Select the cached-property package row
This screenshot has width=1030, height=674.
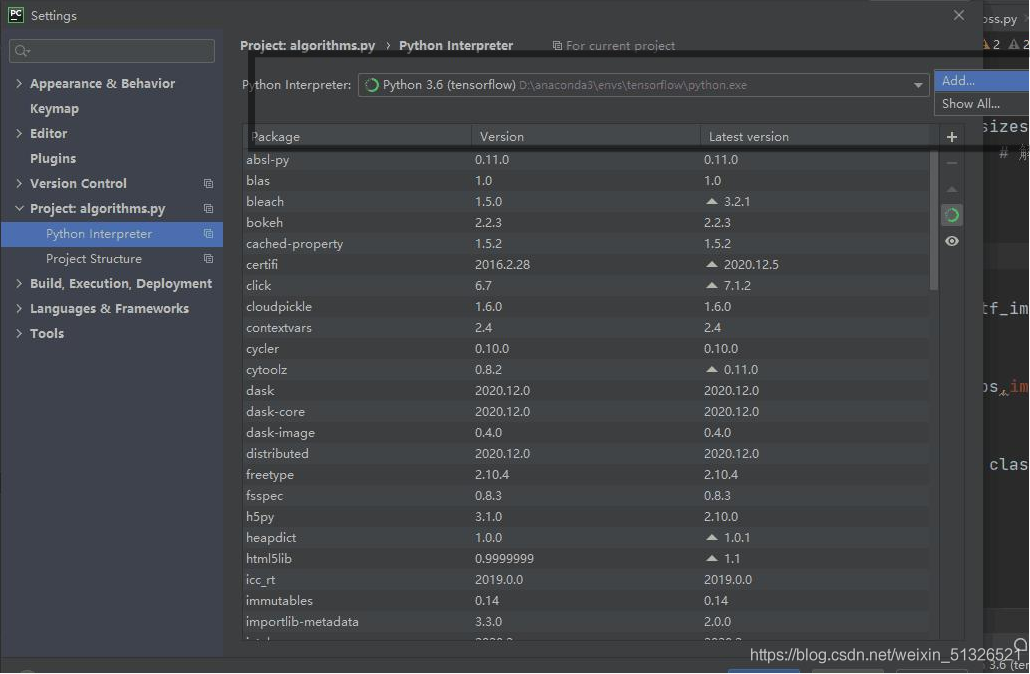point(586,244)
